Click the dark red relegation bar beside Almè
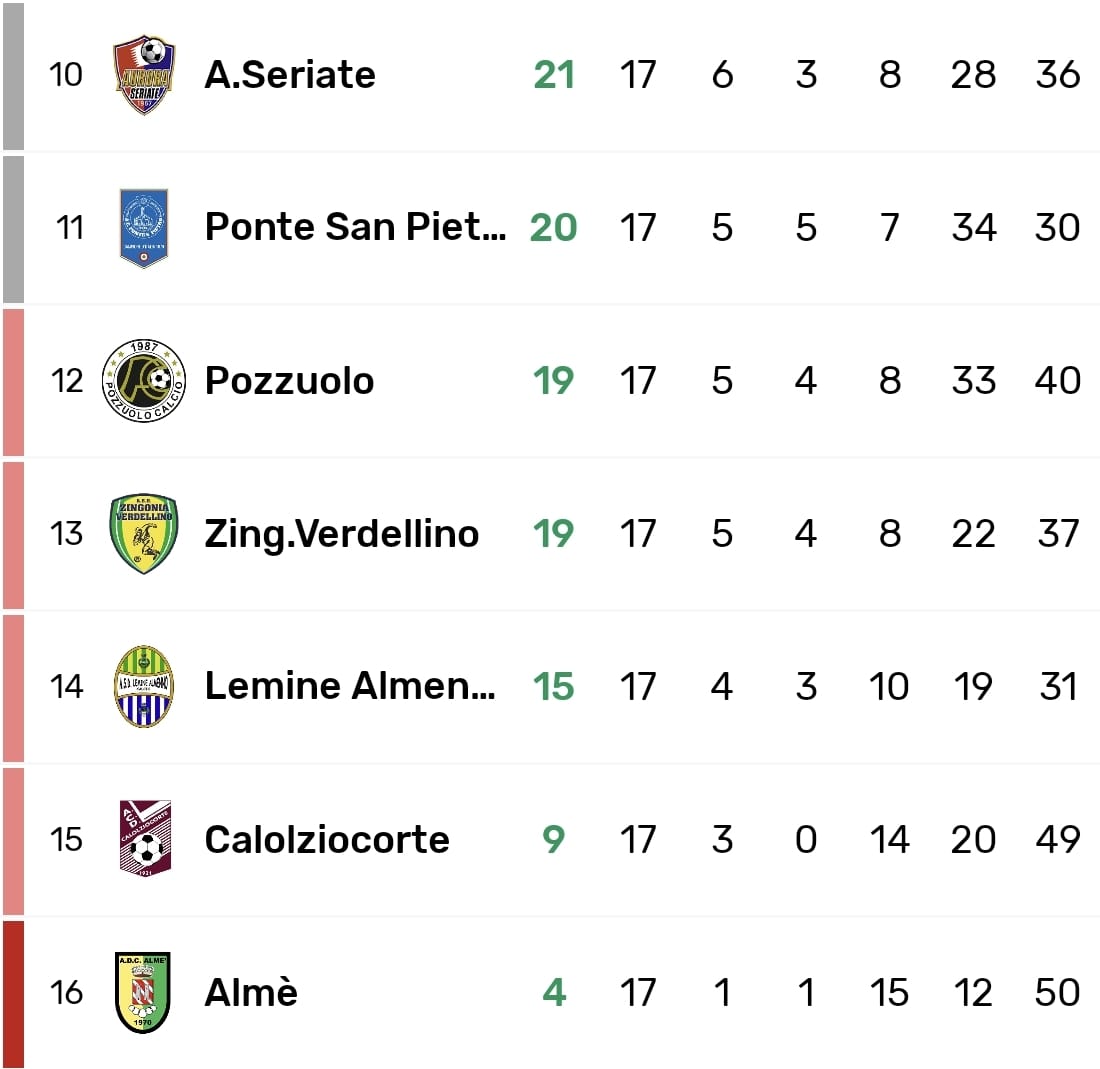1100x1069 pixels. point(12,993)
